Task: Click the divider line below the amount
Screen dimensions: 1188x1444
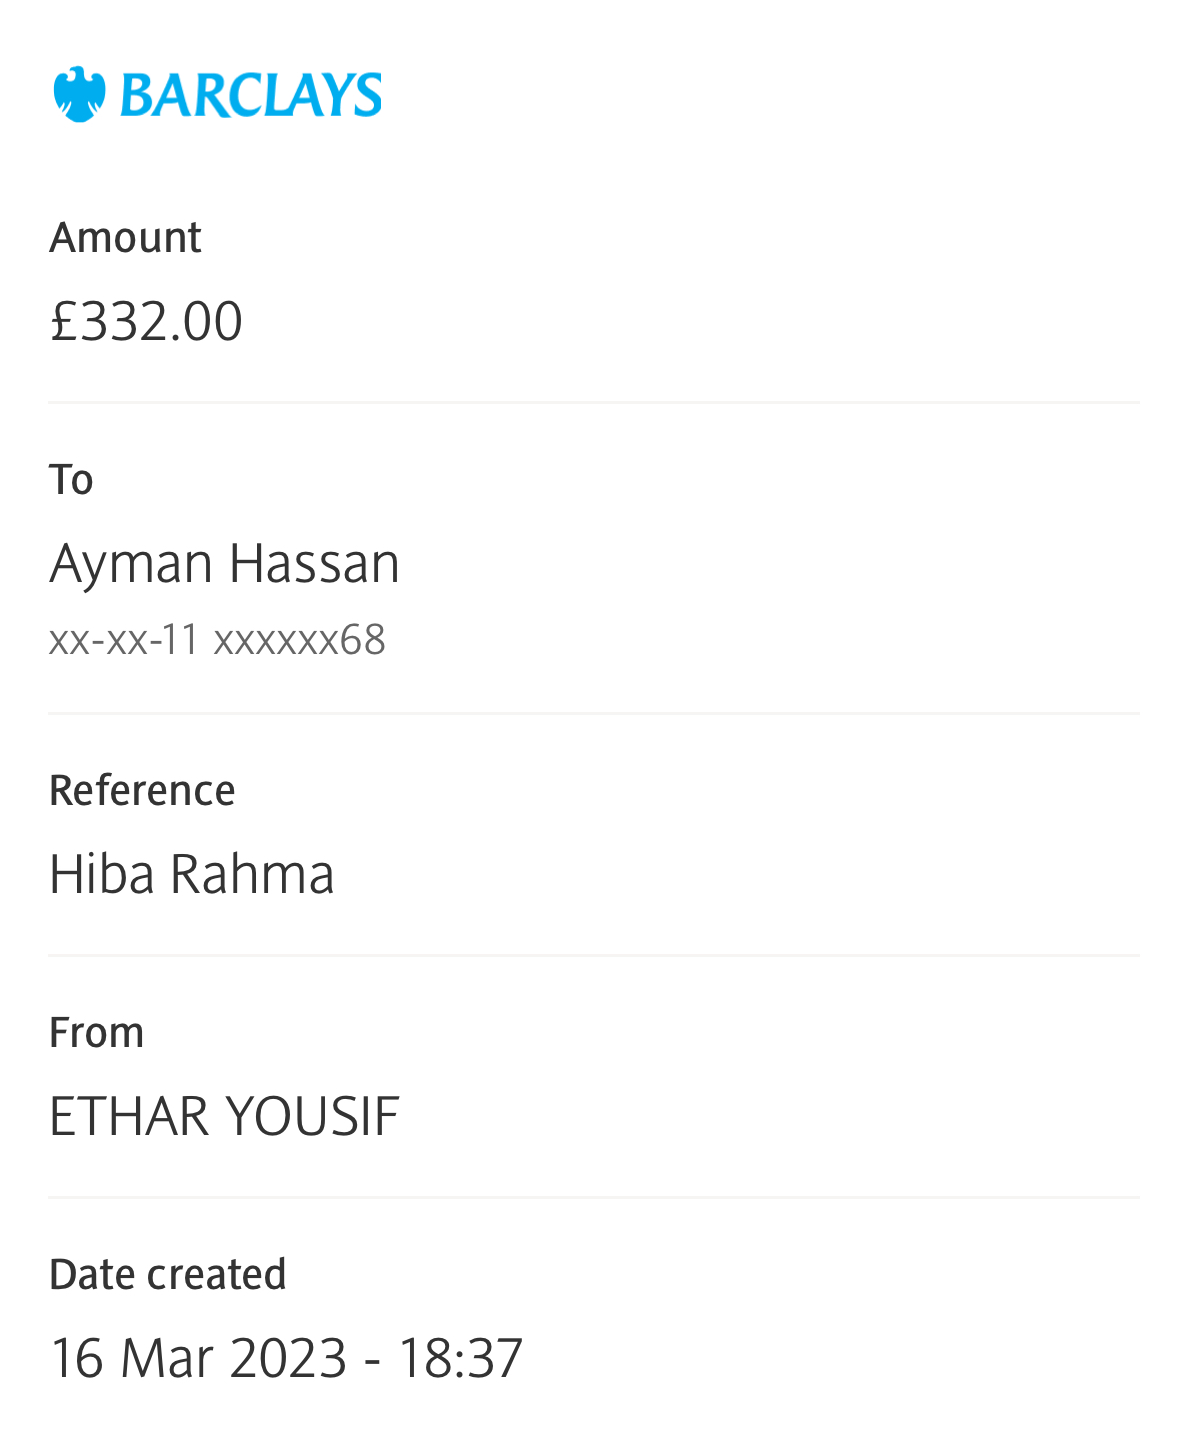Action: [x=594, y=403]
